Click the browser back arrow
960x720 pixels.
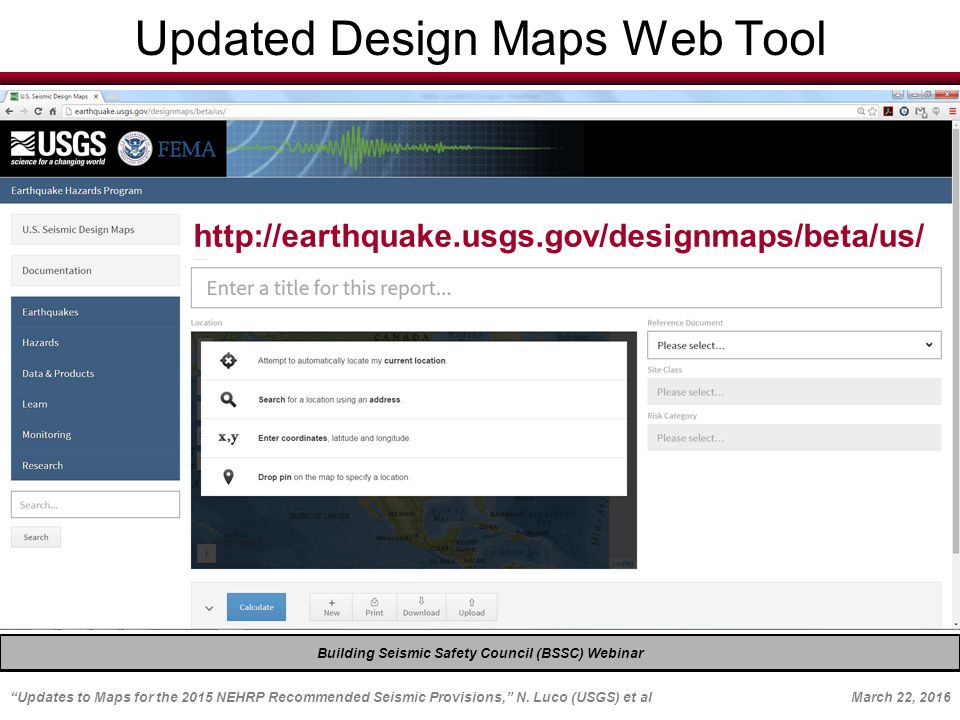pos(9,111)
